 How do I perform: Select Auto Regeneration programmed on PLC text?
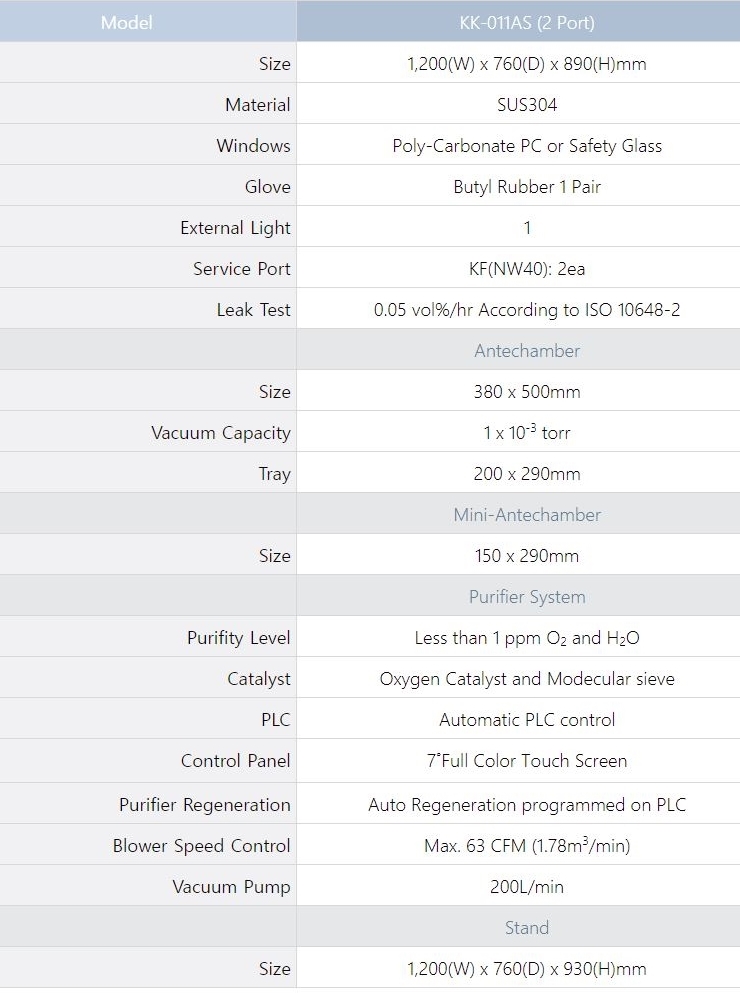pyautogui.click(x=527, y=805)
